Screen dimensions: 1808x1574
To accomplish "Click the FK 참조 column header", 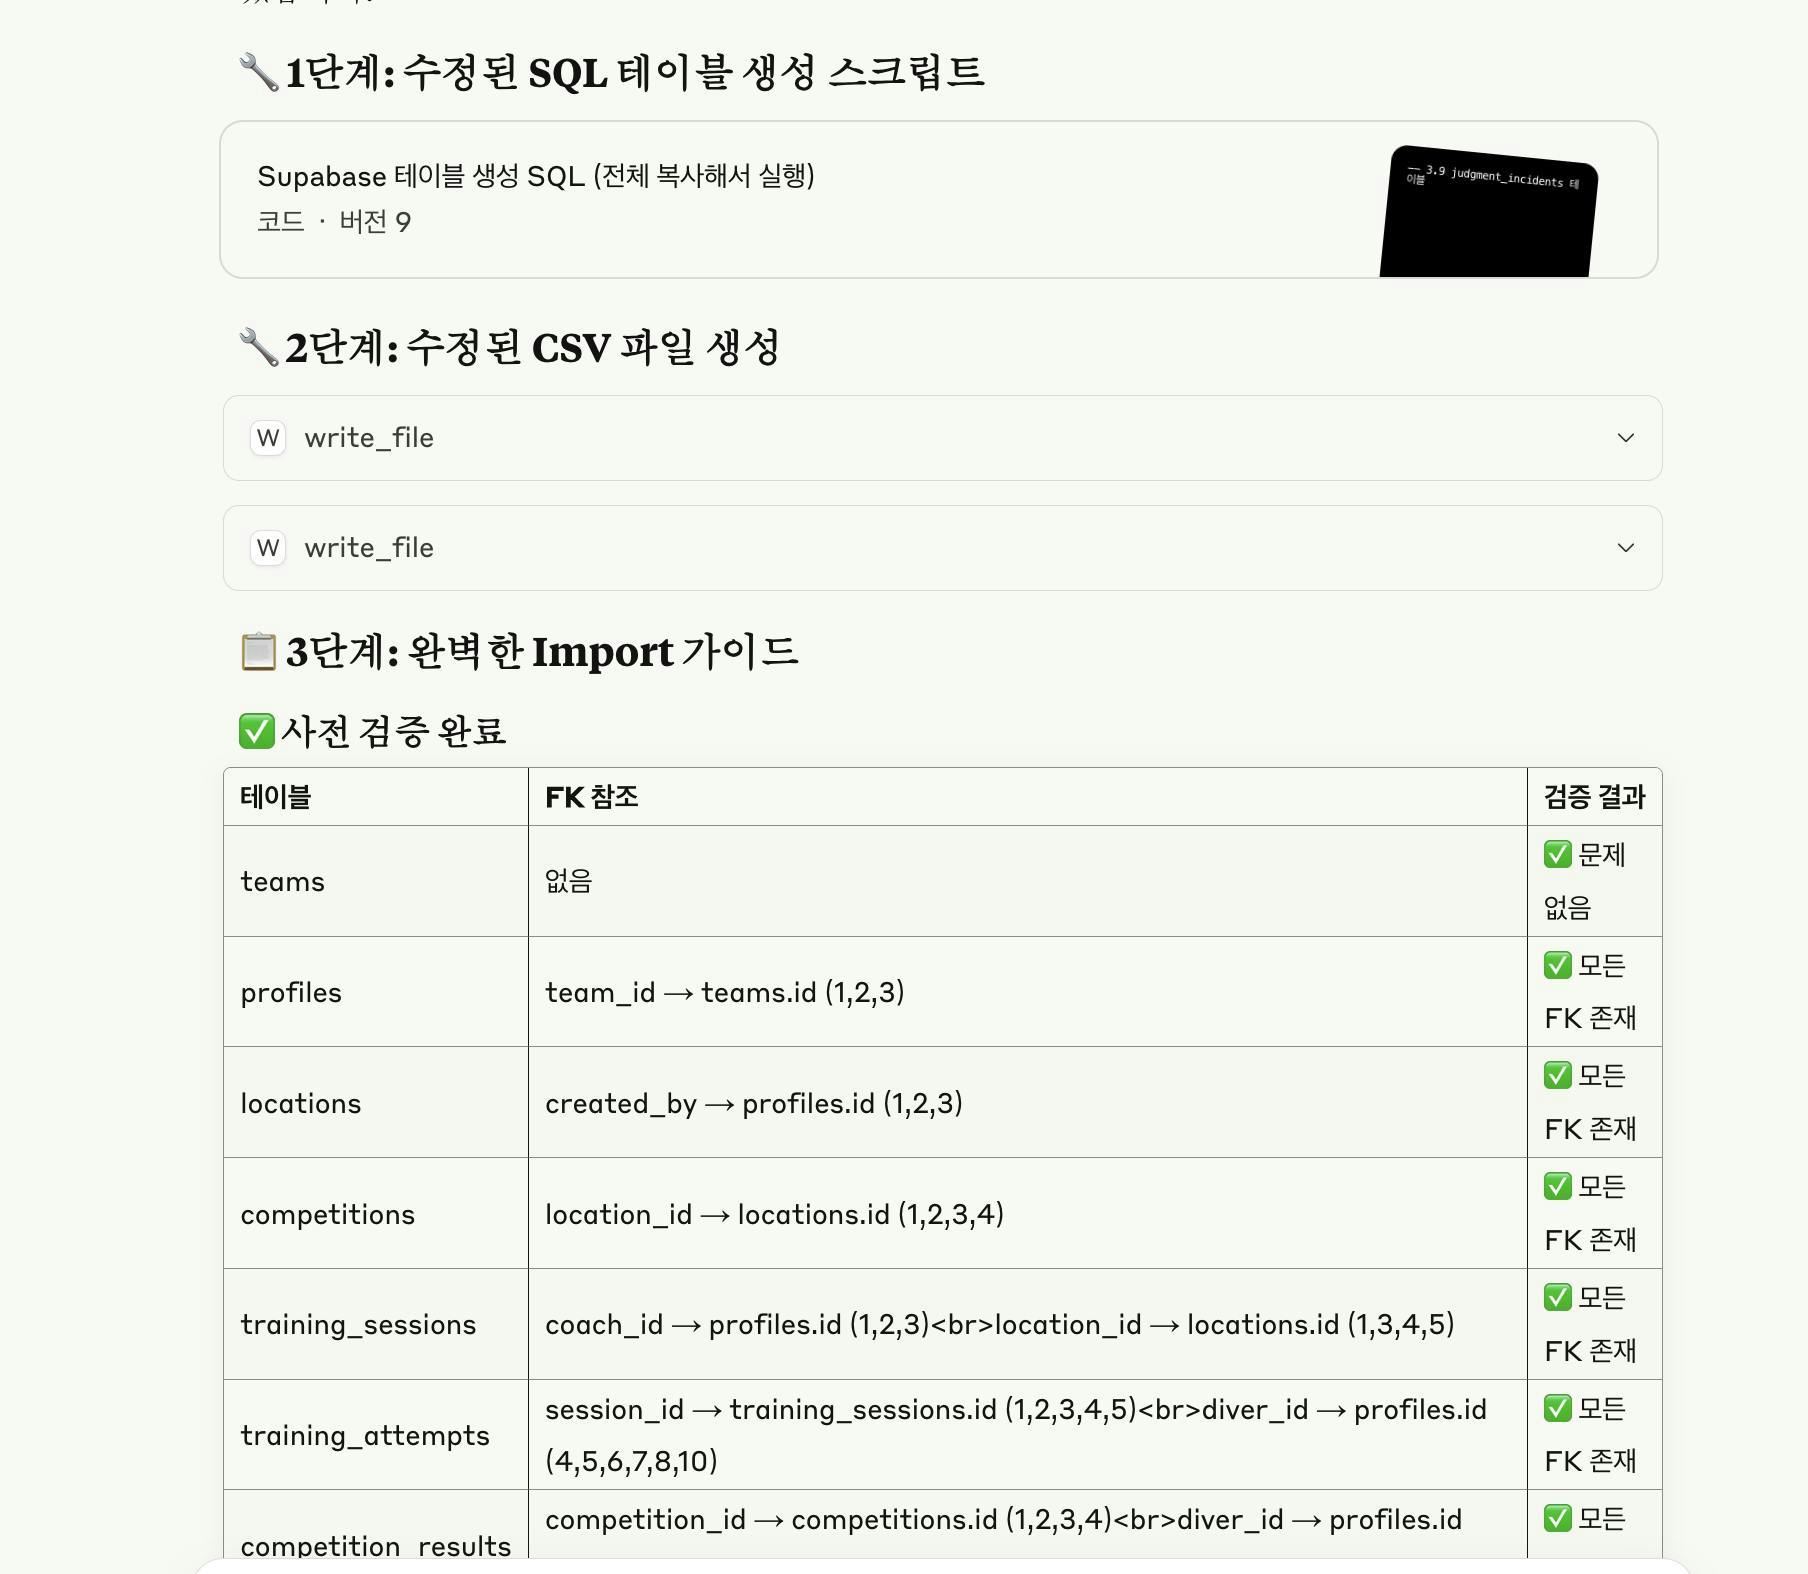I will pyautogui.click(x=592, y=797).
